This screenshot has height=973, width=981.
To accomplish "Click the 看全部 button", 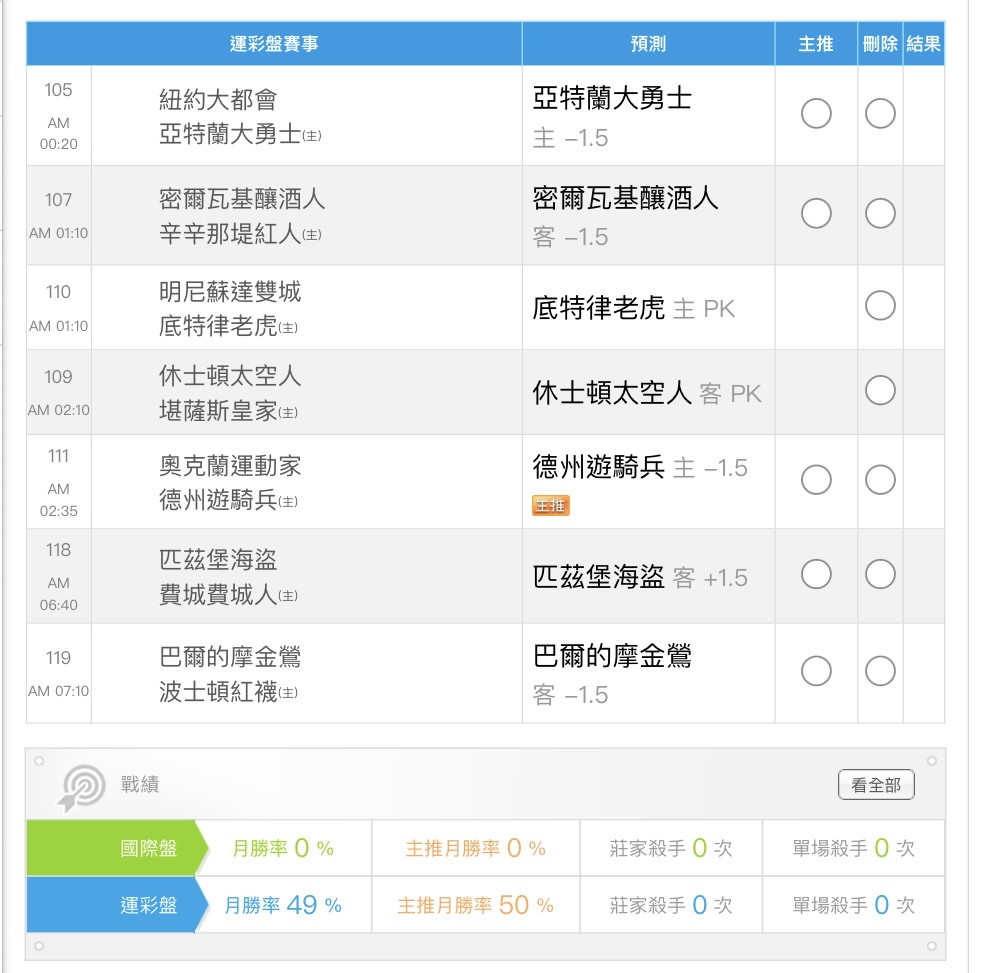I will coord(875,786).
